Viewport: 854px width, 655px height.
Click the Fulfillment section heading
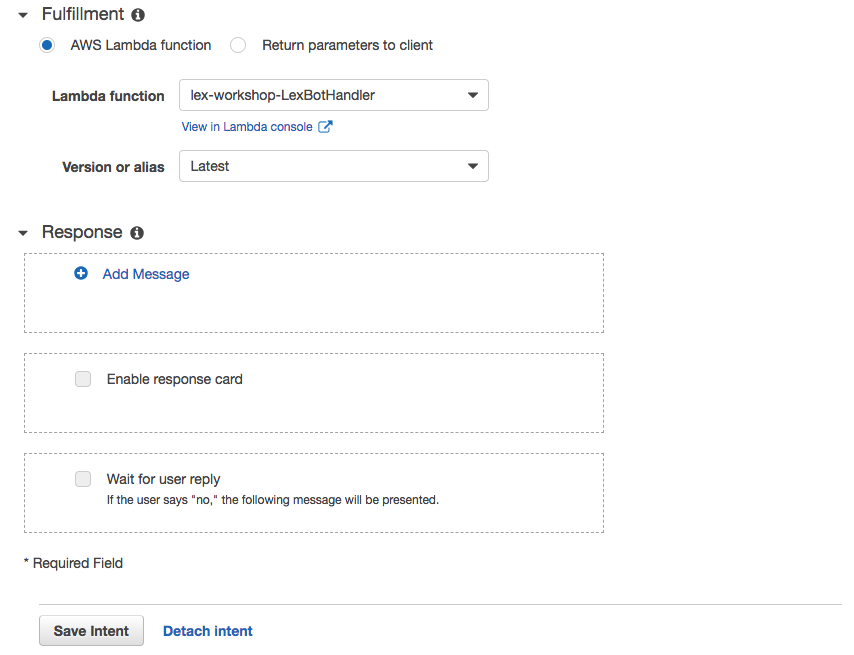pos(83,14)
